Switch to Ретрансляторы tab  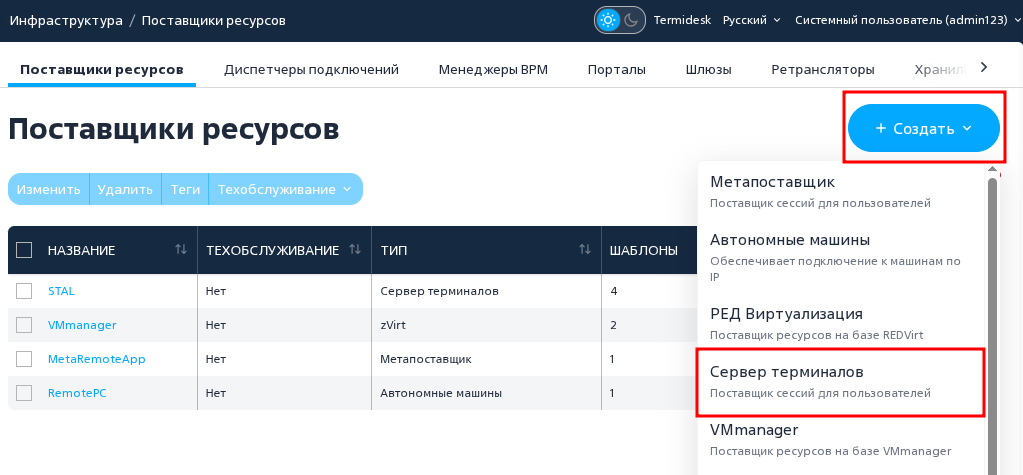(823, 70)
